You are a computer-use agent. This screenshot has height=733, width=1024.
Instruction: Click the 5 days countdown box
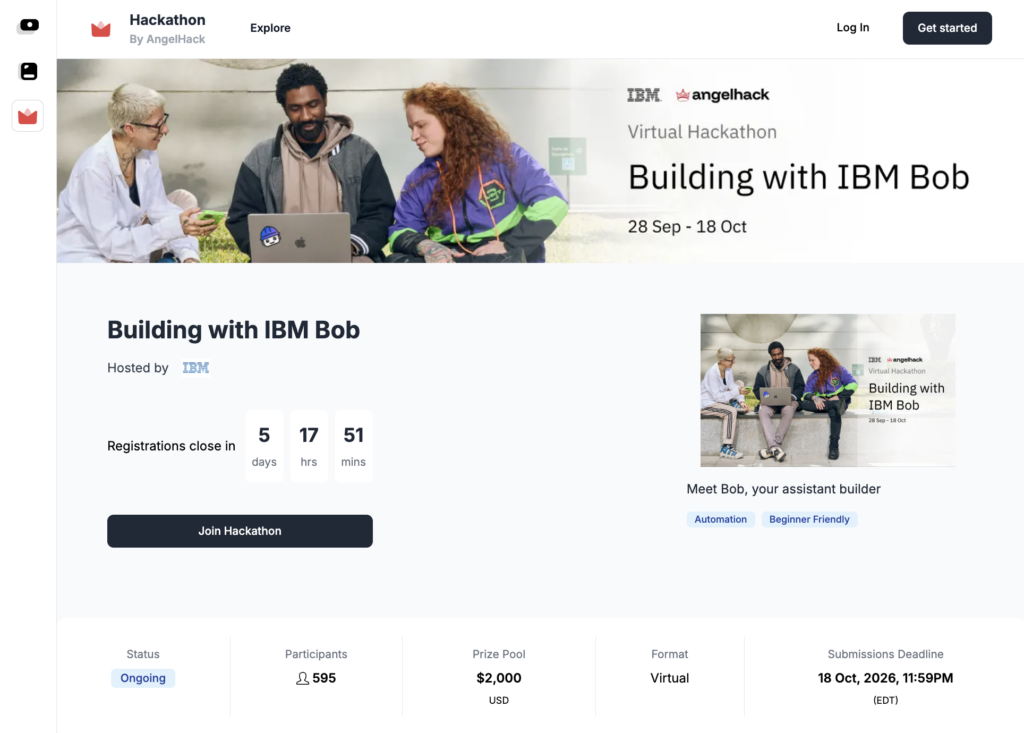point(264,446)
